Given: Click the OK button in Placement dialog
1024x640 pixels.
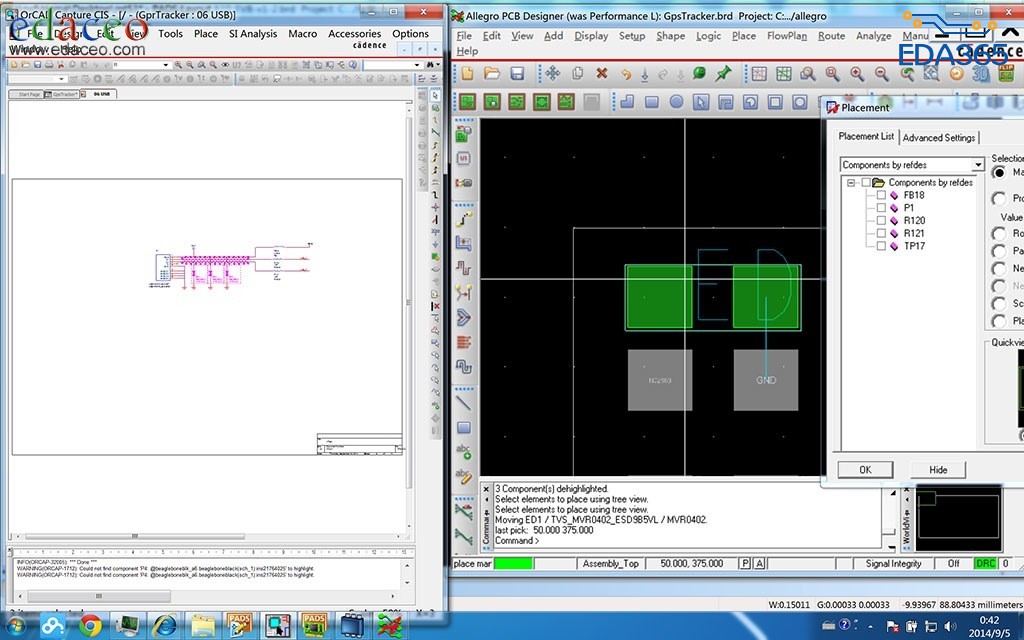Looking at the screenshot, I should tap(865, 470).
